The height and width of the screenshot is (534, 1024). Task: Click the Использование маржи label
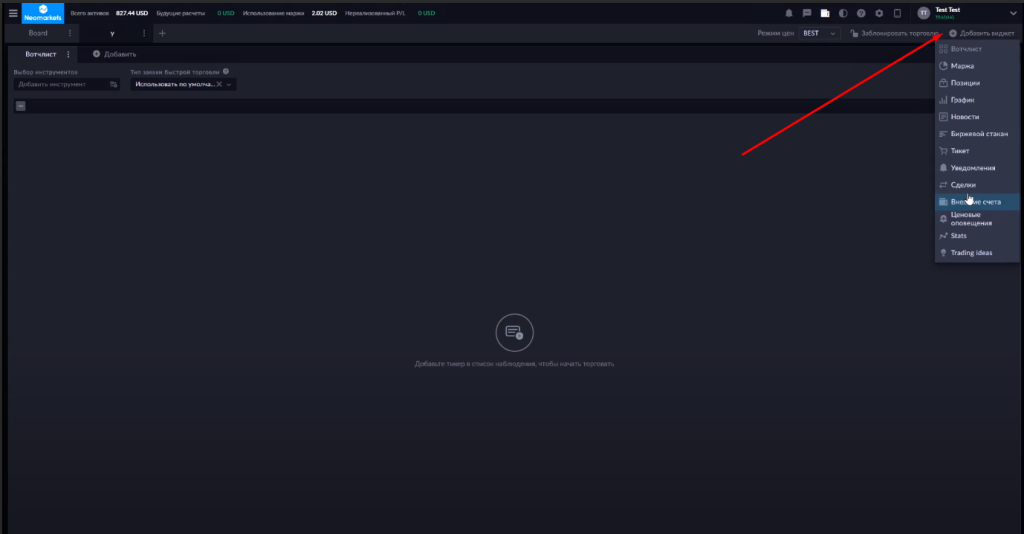pyautogui.click(x=273, y=13)
